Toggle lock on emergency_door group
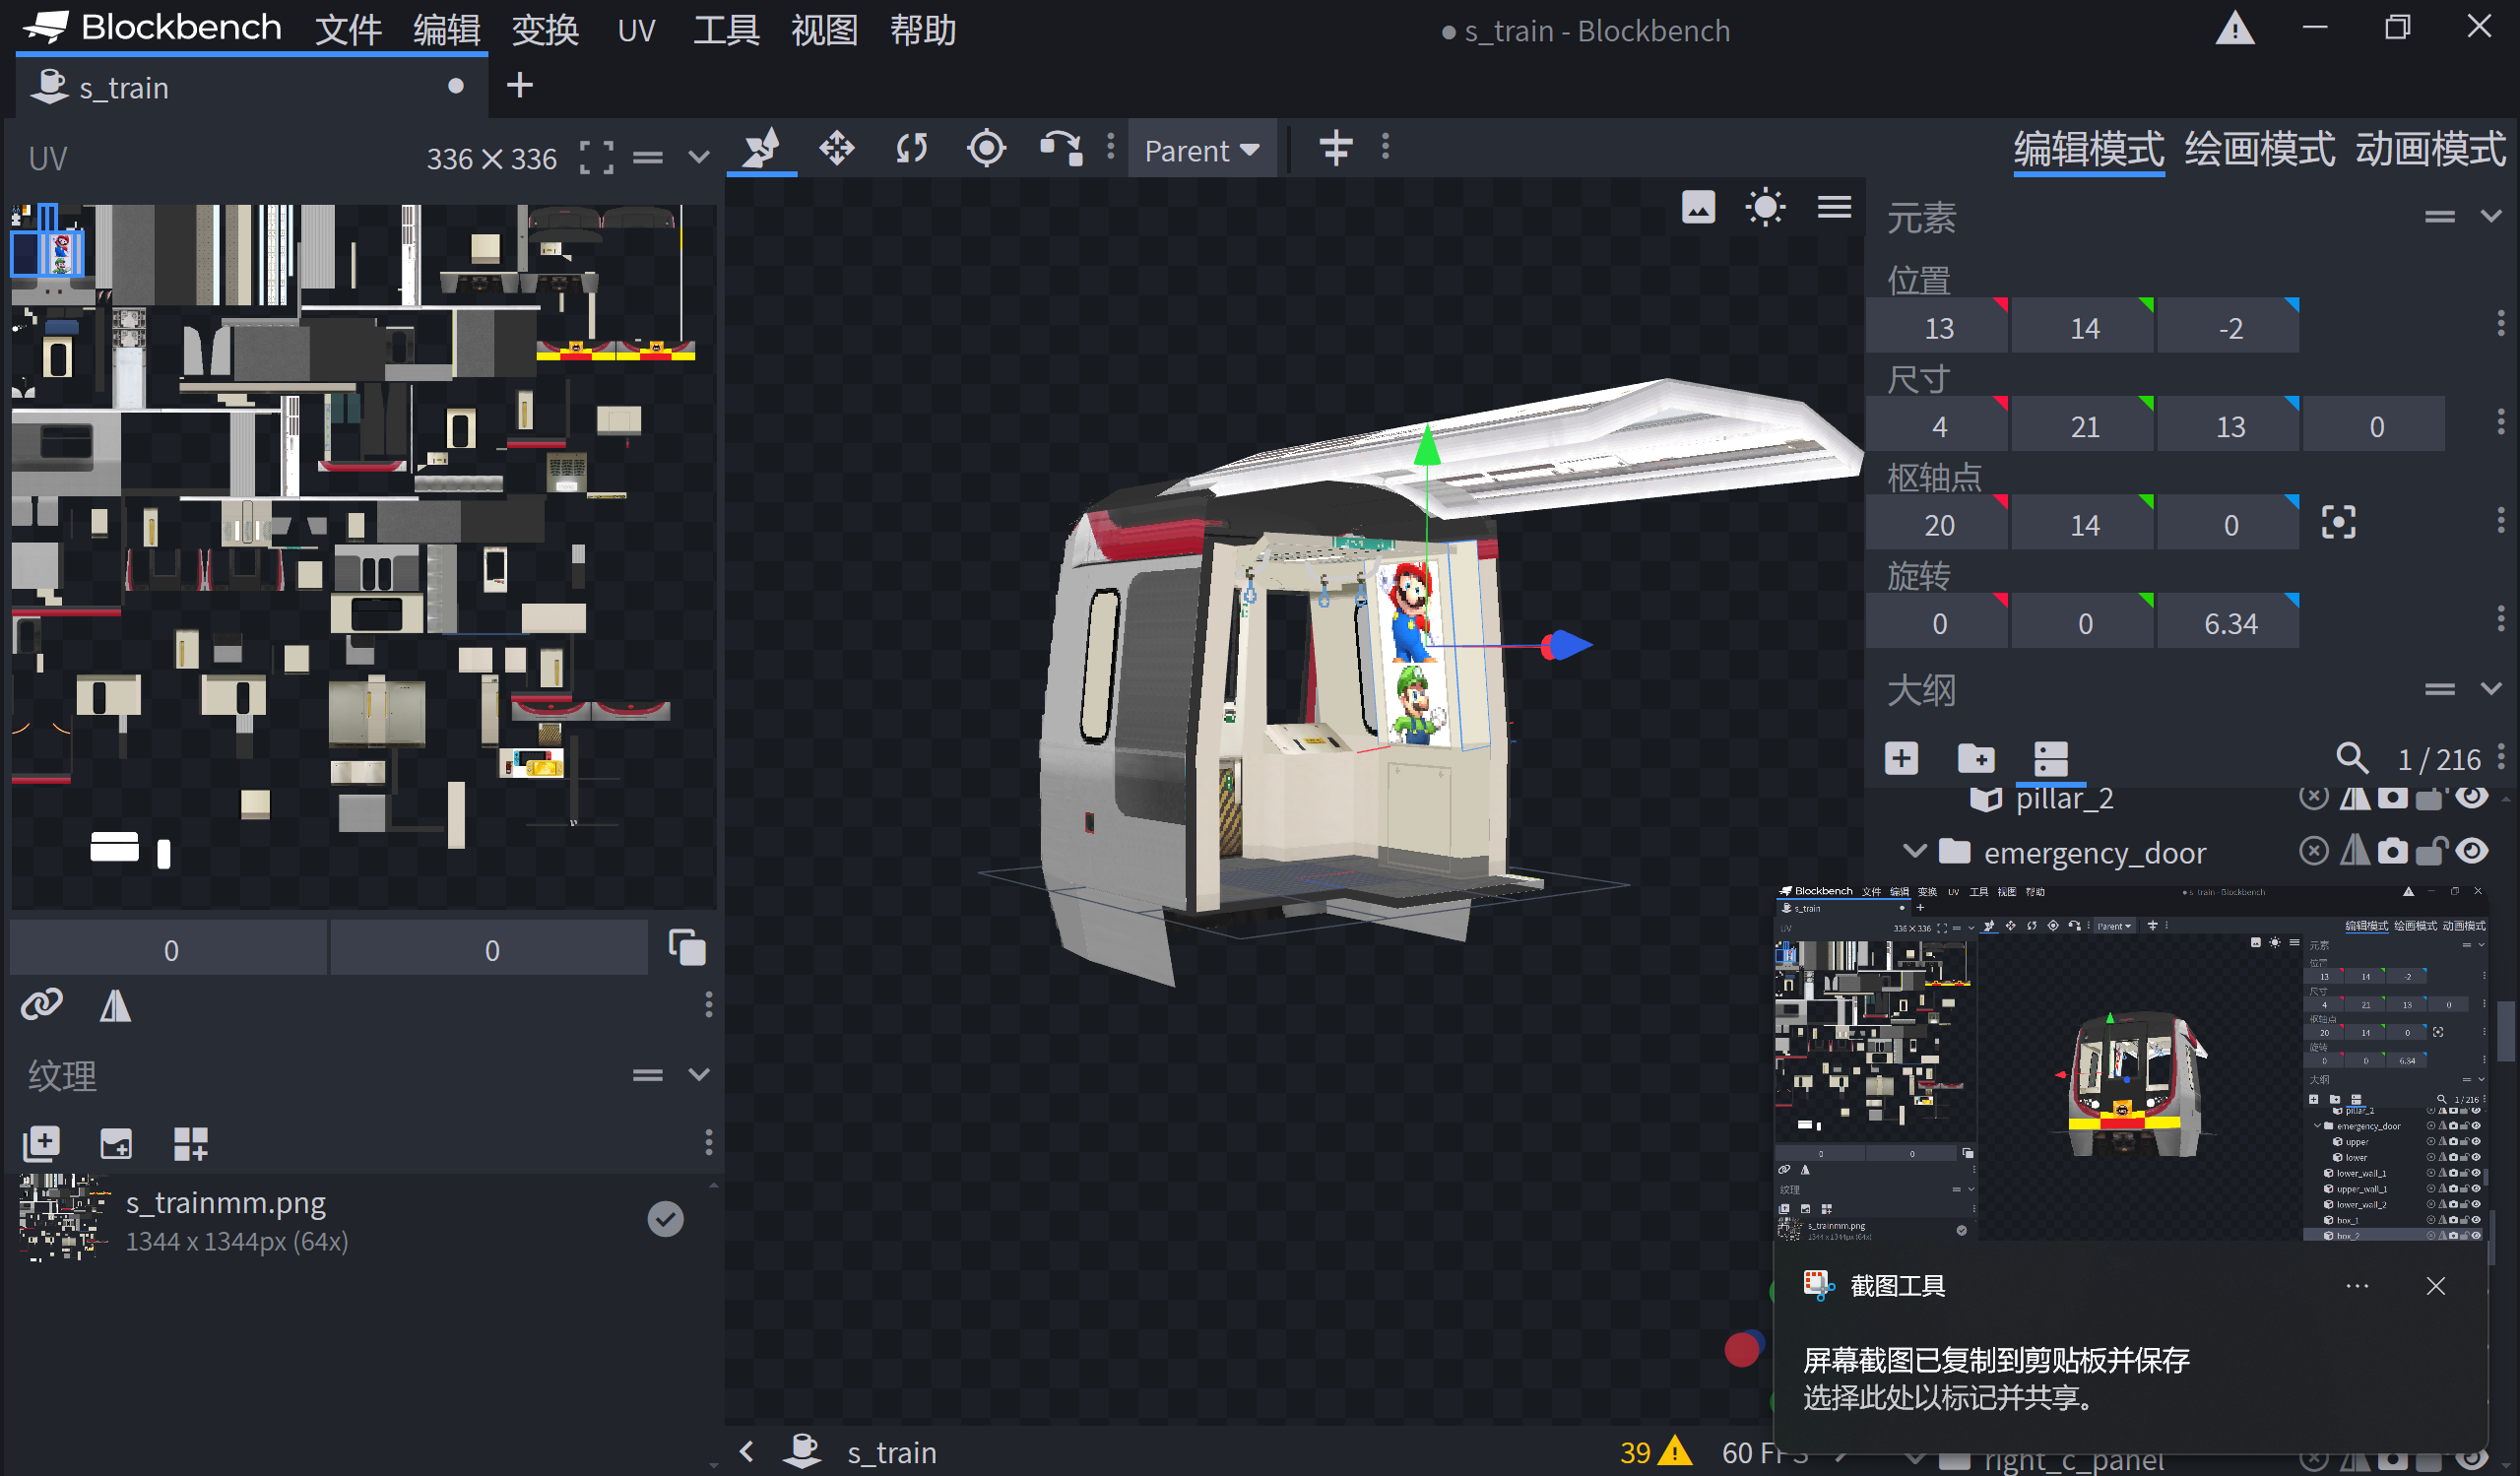Viewport: 2520px width, 1476px height. [x=2431, y=850]
